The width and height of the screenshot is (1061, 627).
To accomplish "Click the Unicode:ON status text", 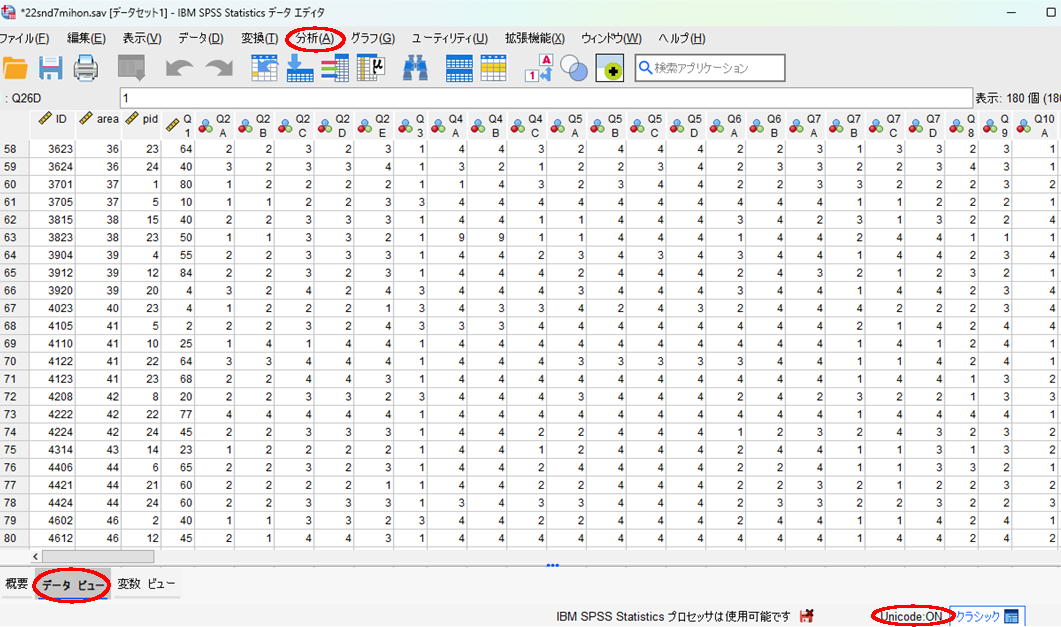I will [x=911, y=616].
